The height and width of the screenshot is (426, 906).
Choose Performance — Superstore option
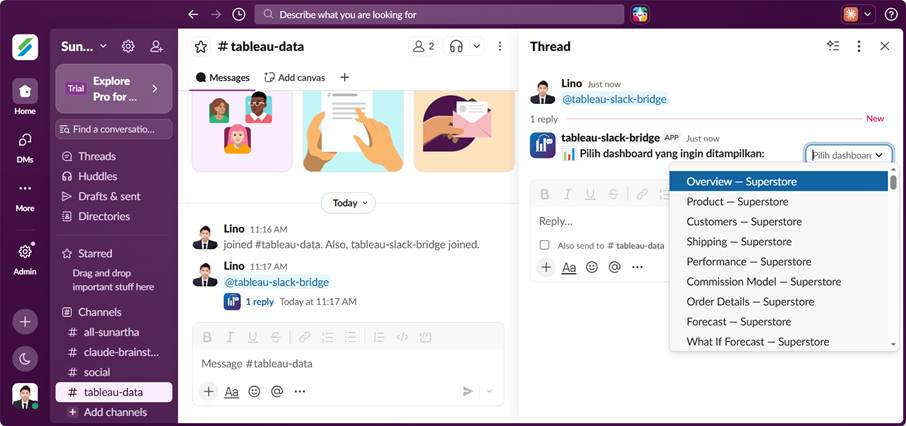coord(778,262)
